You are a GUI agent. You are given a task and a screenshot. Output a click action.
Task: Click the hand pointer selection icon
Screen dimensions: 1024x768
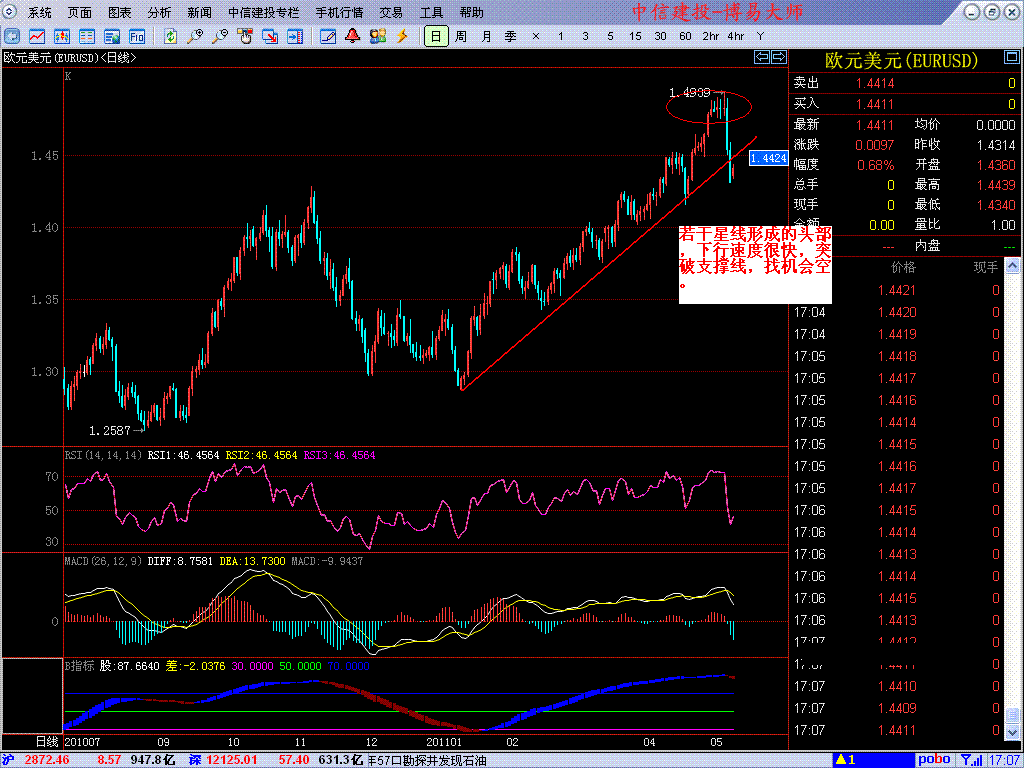(245, 37)
